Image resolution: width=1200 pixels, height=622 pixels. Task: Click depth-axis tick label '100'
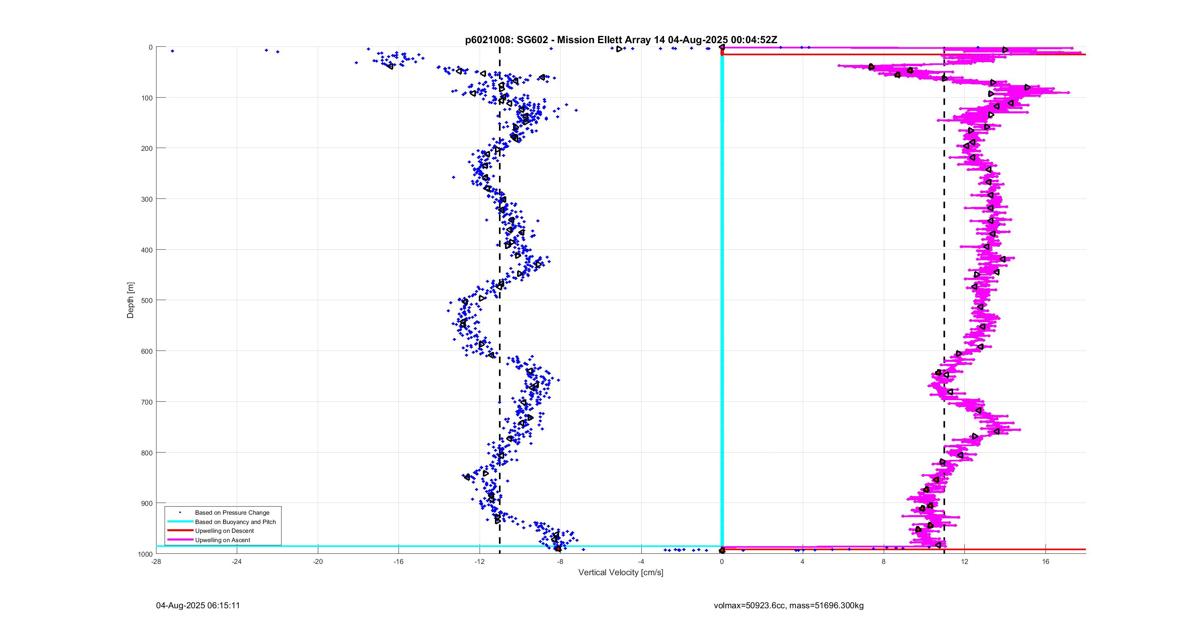145,98
